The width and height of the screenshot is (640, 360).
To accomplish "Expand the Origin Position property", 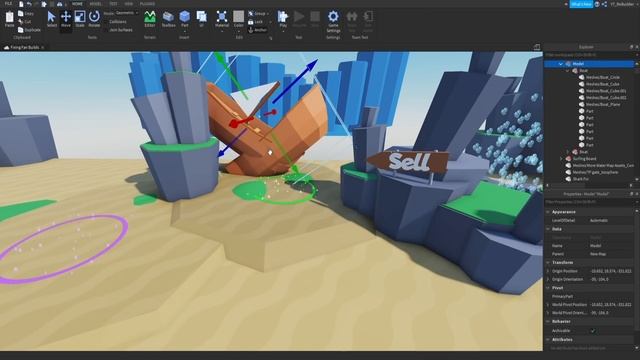I will coord(548,271).
